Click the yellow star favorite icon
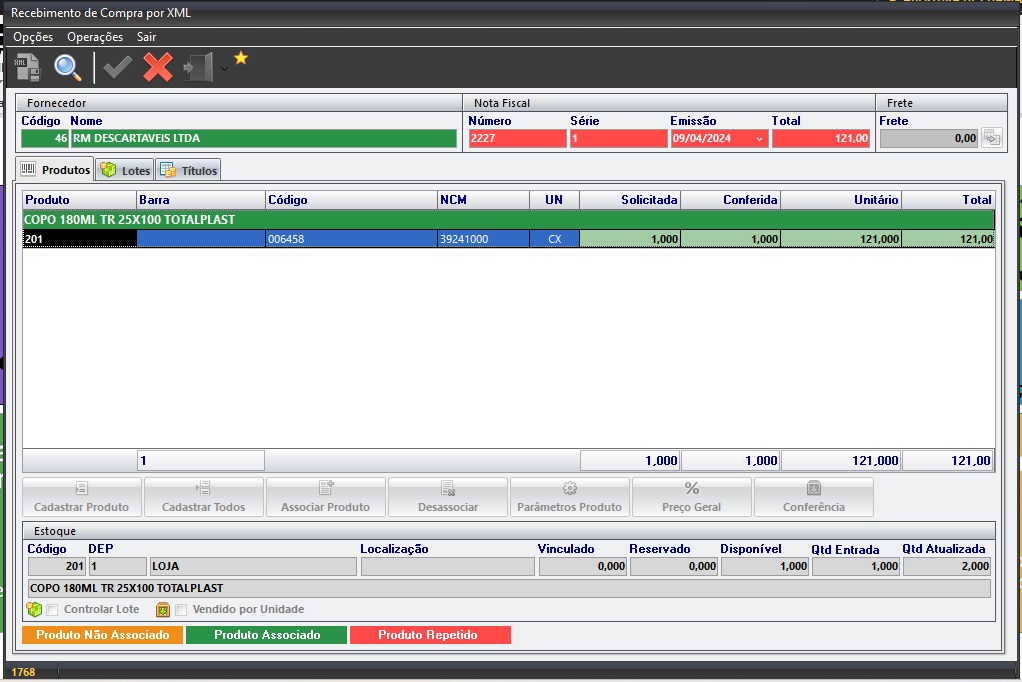The image size is (1022, 682). 241,58
